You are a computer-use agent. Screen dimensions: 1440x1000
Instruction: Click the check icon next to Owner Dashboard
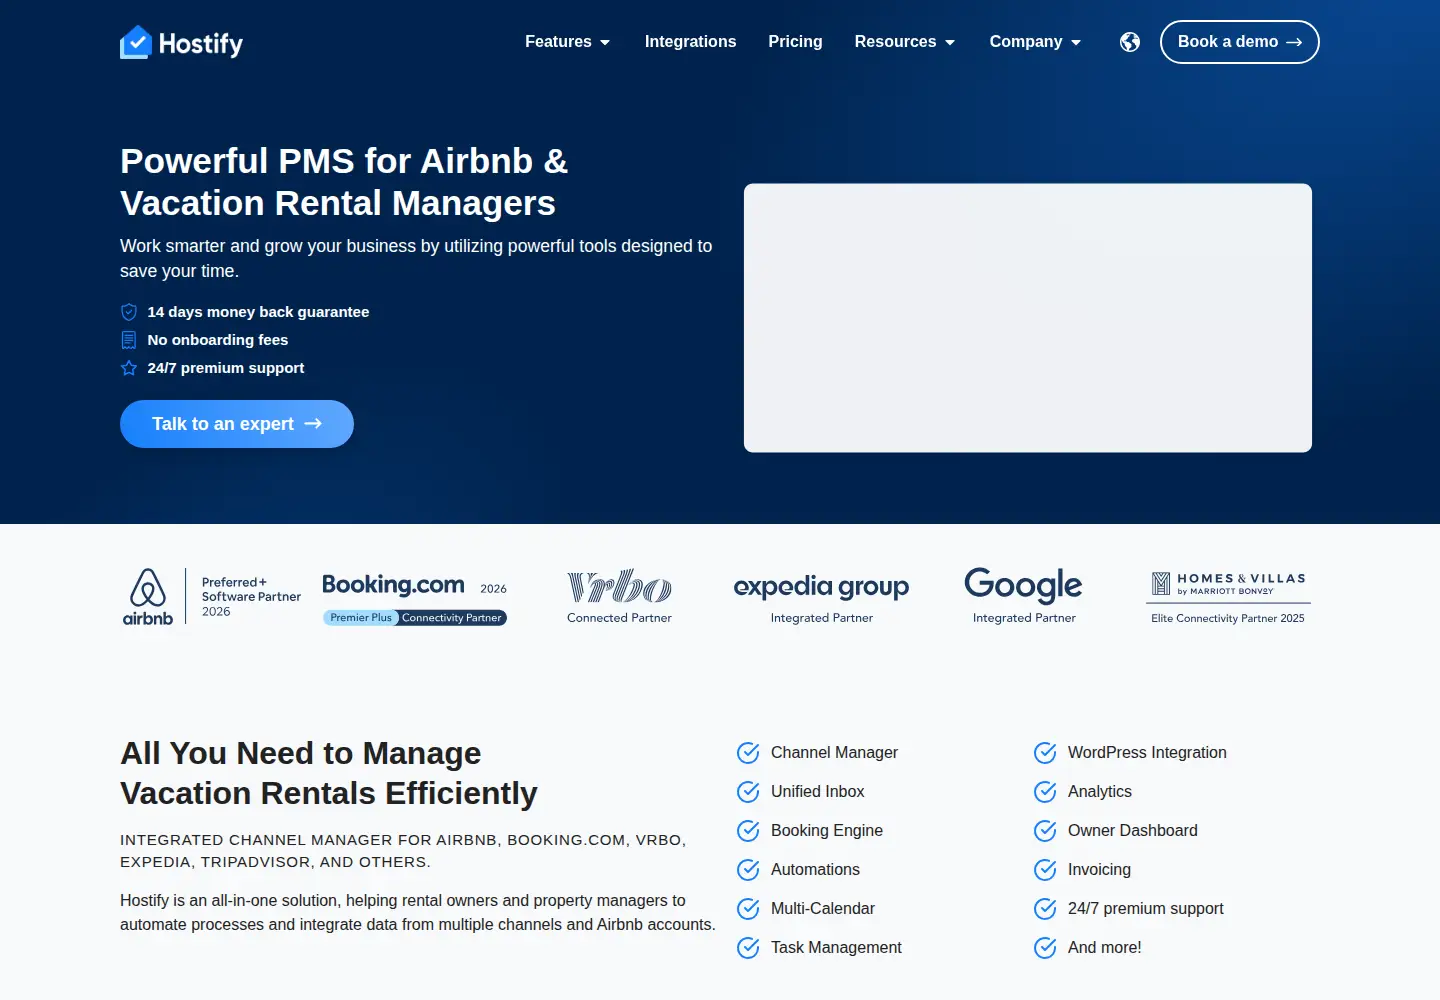[1045, 831]
